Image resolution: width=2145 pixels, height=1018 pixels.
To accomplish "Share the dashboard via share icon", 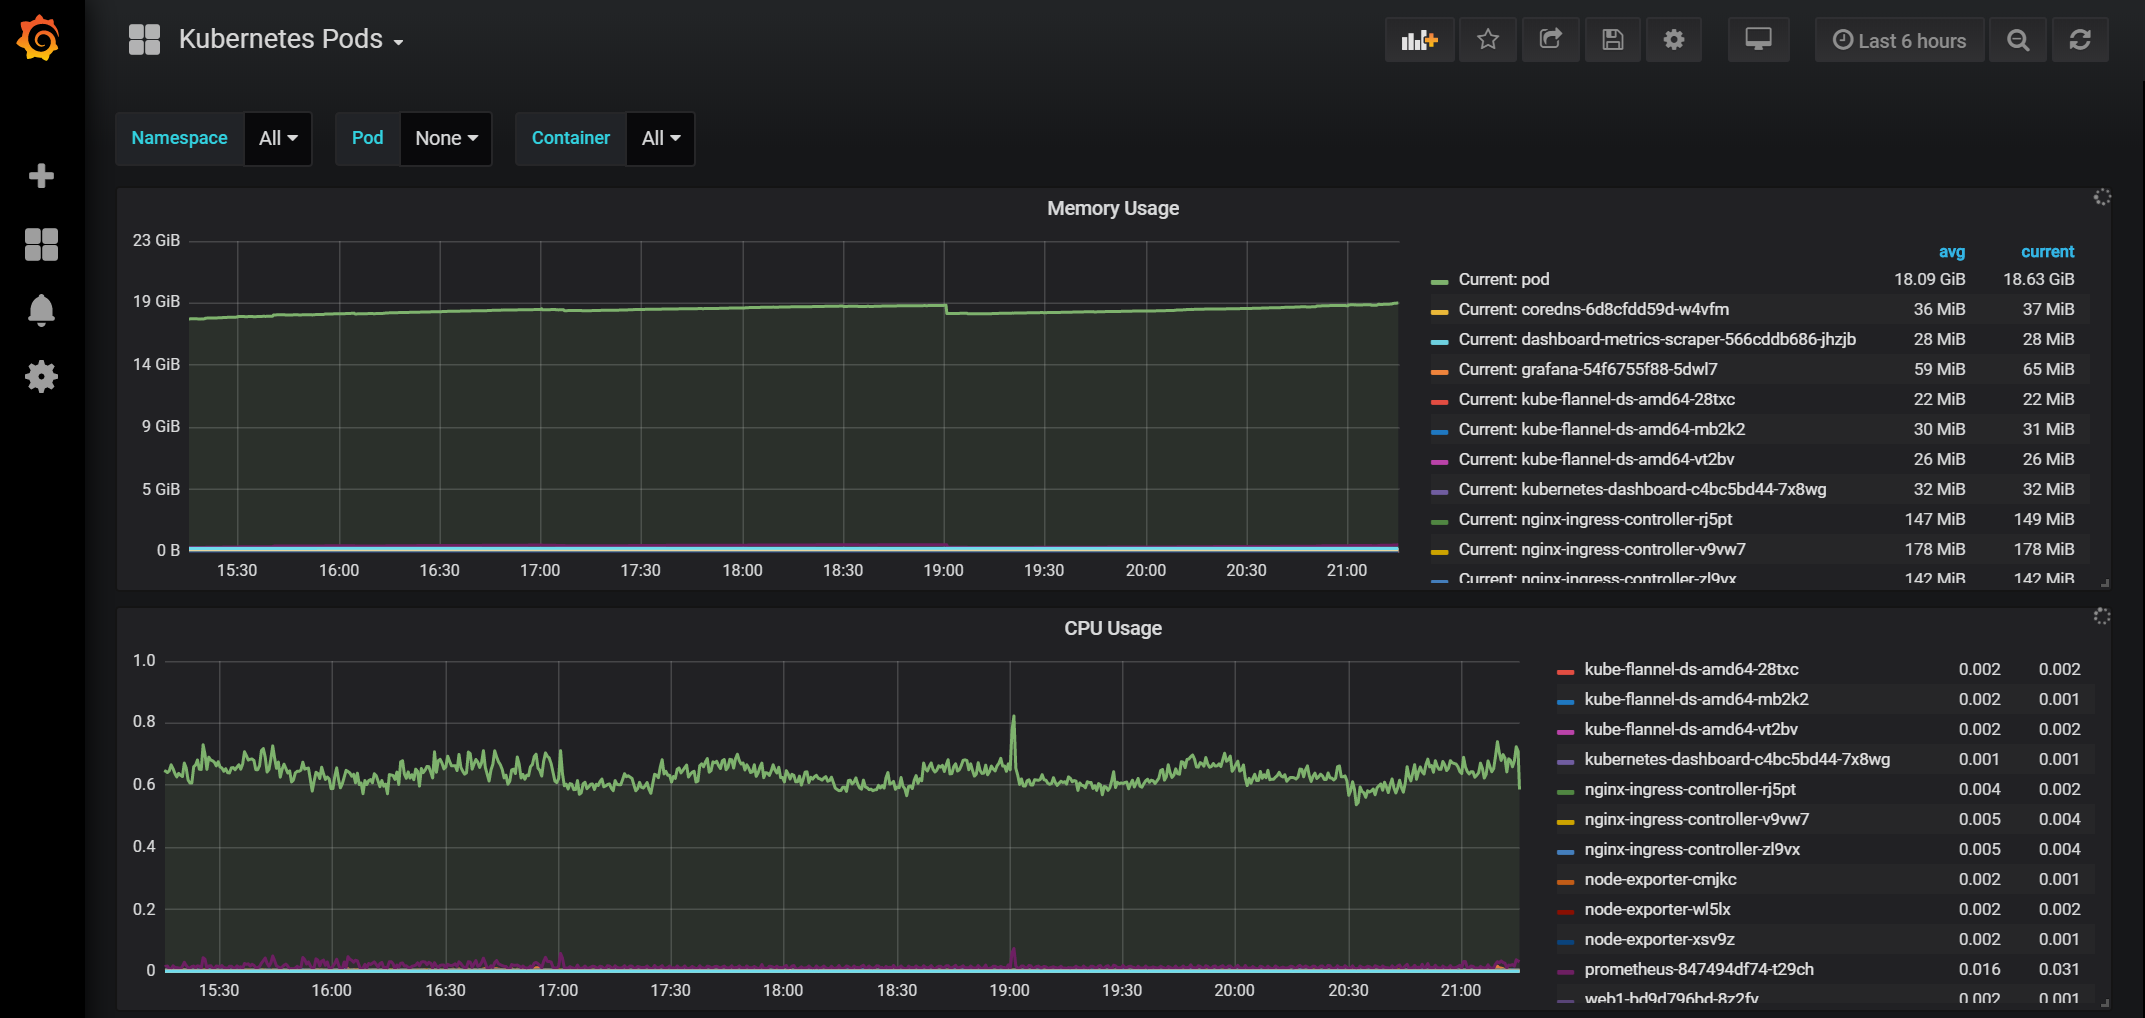I will click(1550, 40).
